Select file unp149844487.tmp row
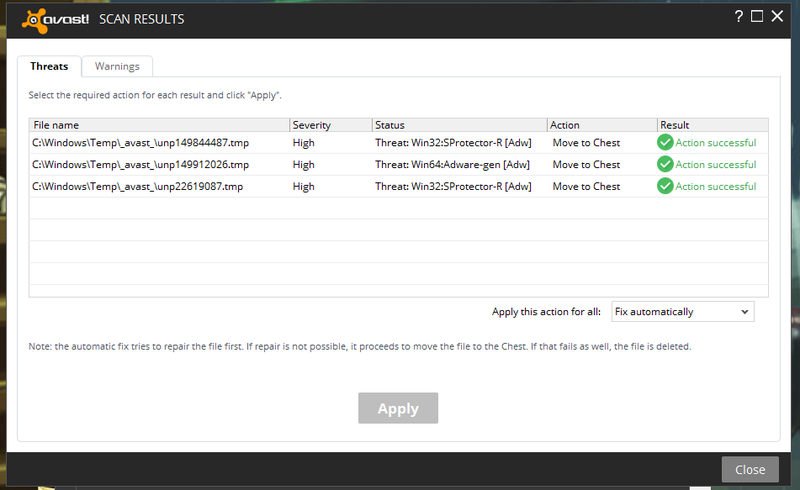The width and height of the screenshot is (800, 490). pos(398,143)
